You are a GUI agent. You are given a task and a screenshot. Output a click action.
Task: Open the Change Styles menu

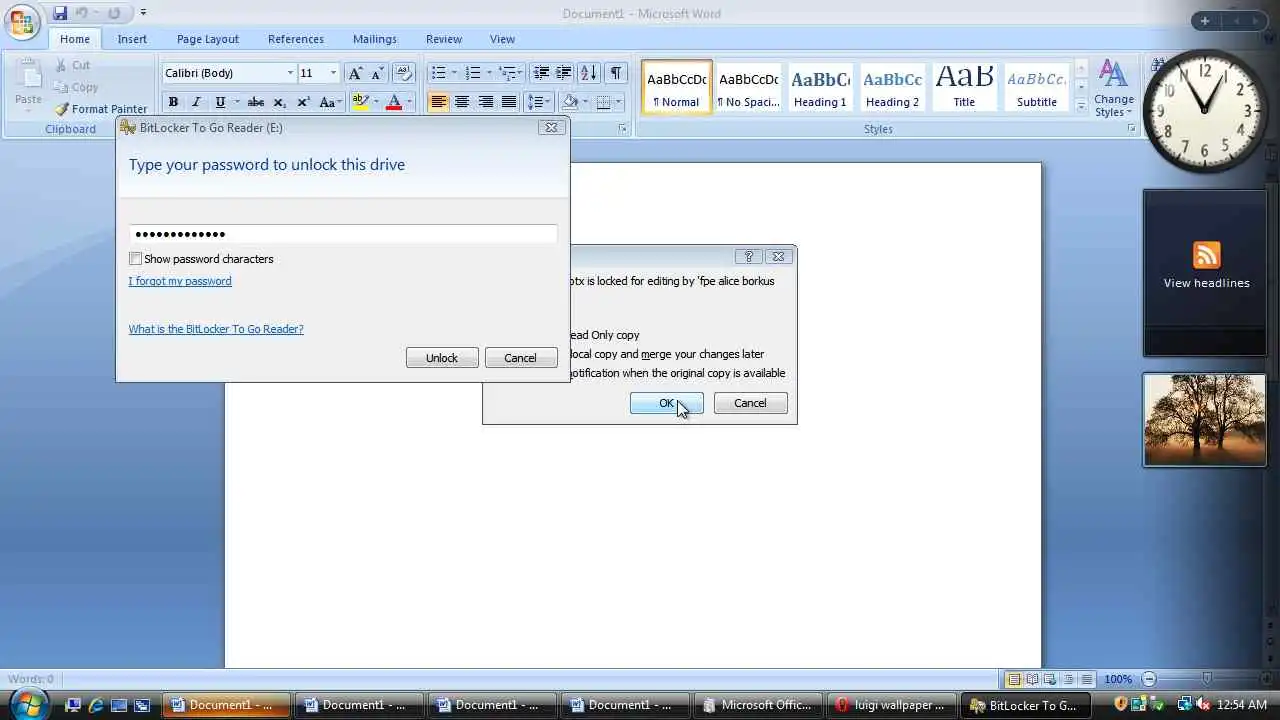[1114, 88]
